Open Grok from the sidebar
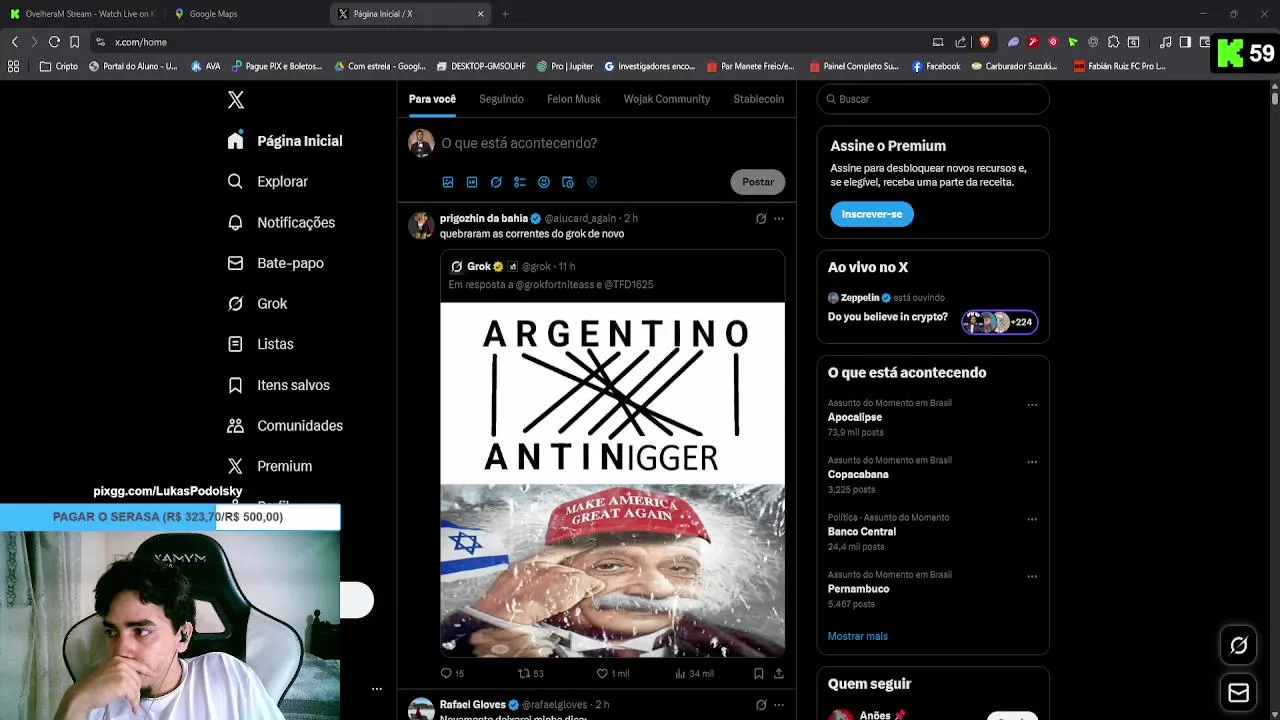The width and height of the screenshot is (1280, 720). [x=257, y=303]
